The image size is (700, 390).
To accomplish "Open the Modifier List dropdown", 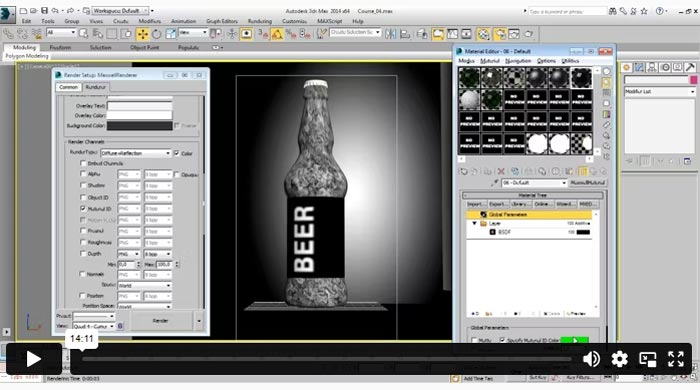I will [660, 91].
